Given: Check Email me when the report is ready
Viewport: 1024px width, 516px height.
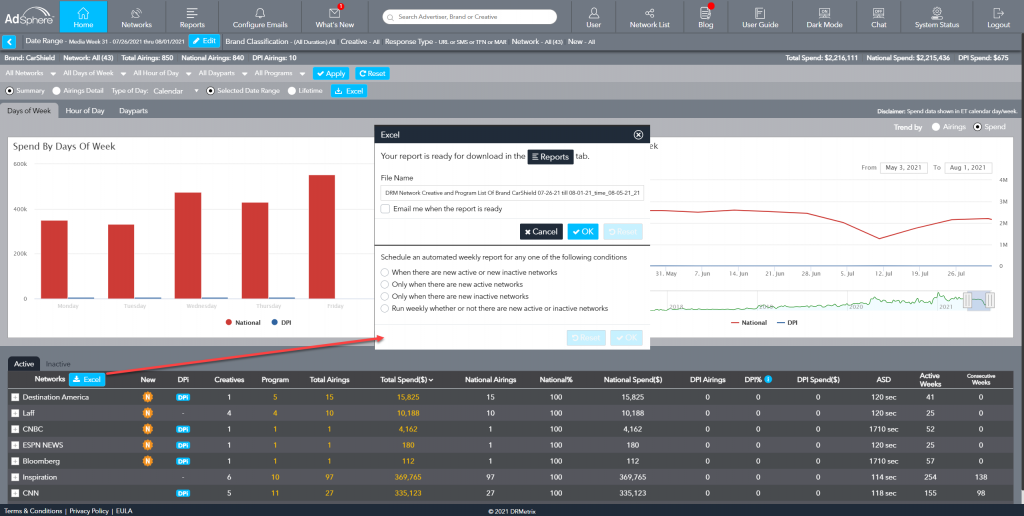Looking at the screenshot, I should point(385,209).
